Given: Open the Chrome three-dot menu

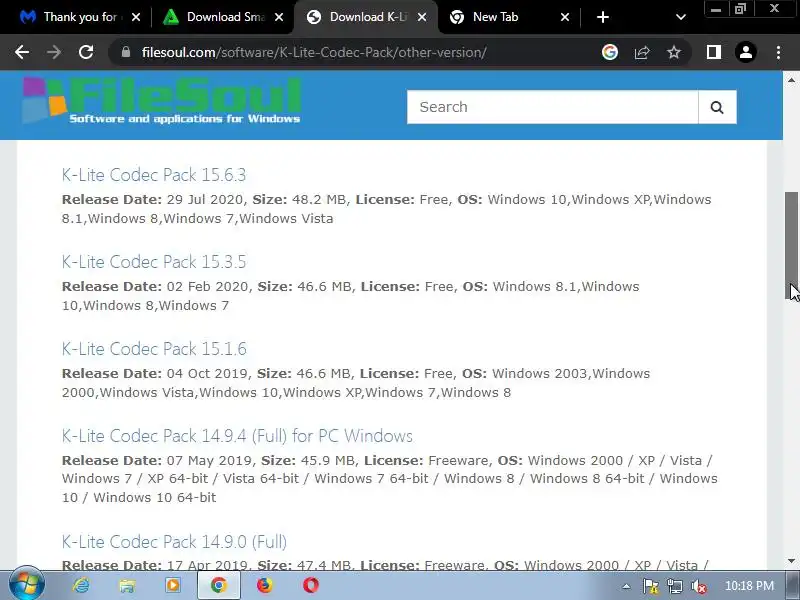Looking at the screenshot, I should coord(778,52).
